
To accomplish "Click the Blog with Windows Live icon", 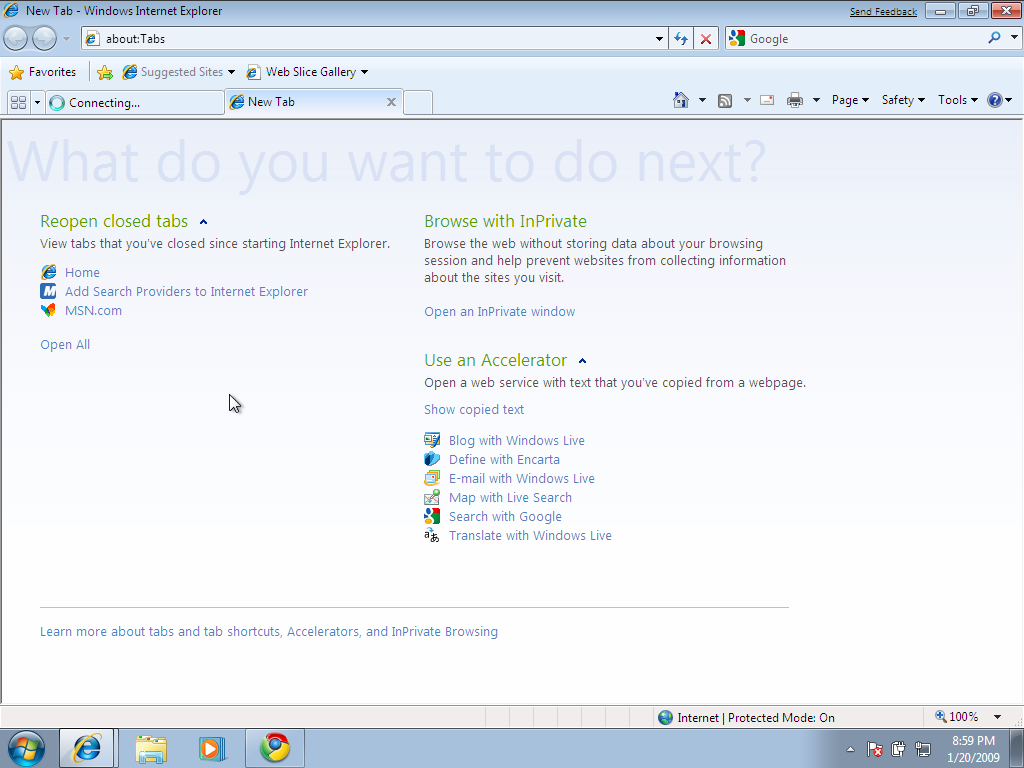I will [x=432, y=440].
